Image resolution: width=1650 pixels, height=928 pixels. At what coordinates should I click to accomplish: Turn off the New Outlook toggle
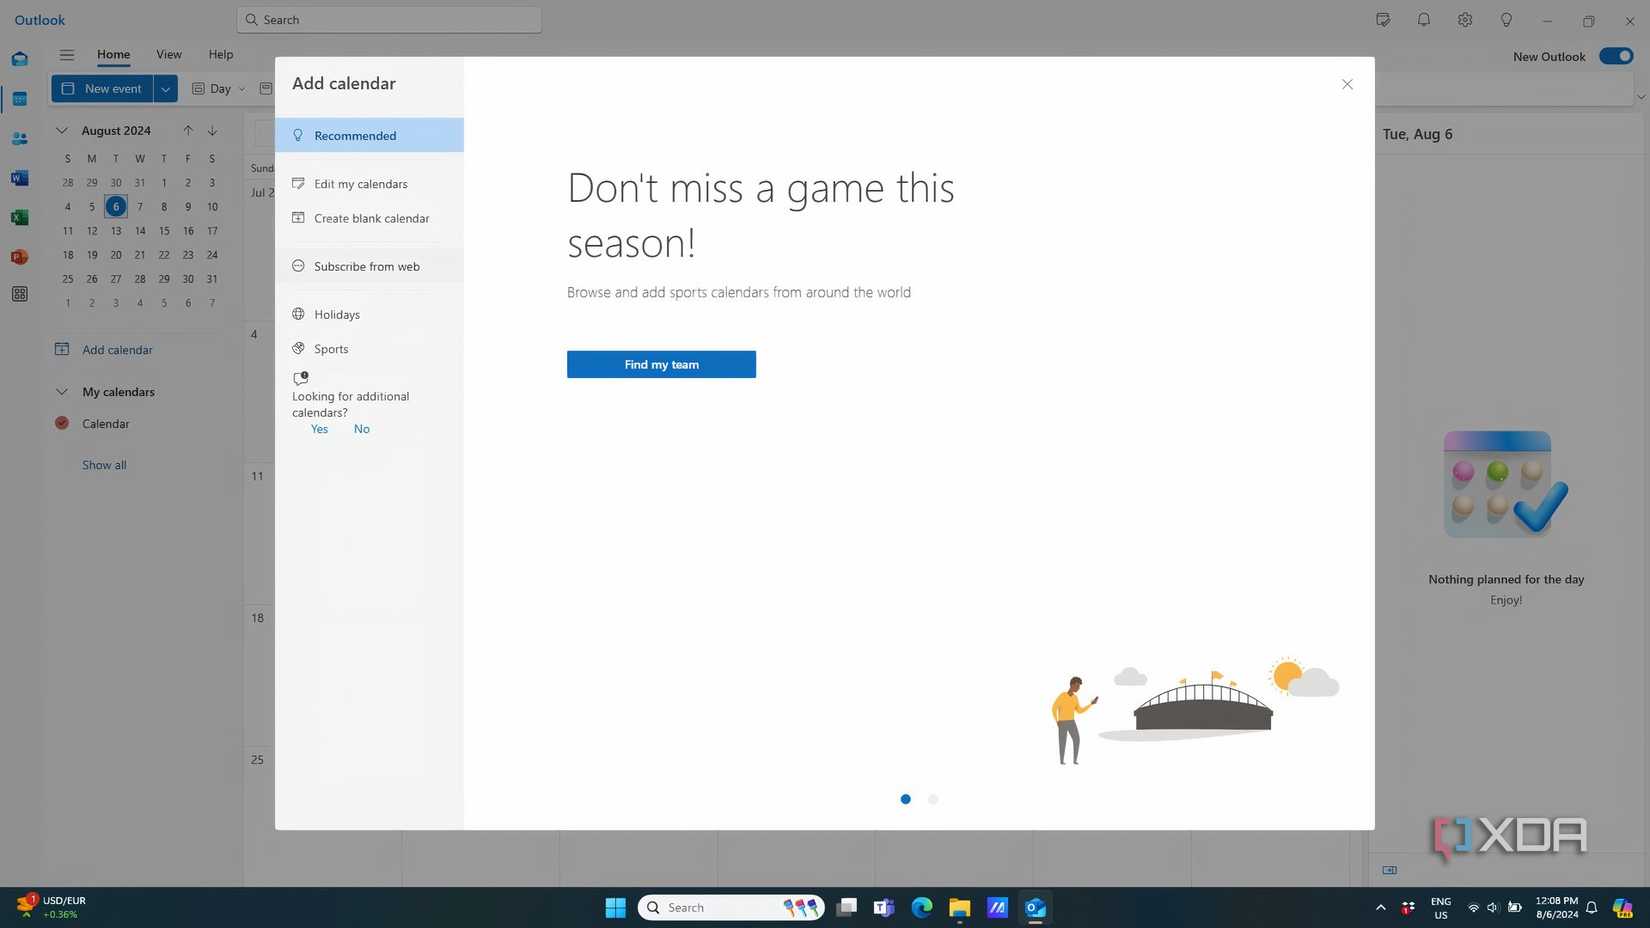coord(1615,56)
